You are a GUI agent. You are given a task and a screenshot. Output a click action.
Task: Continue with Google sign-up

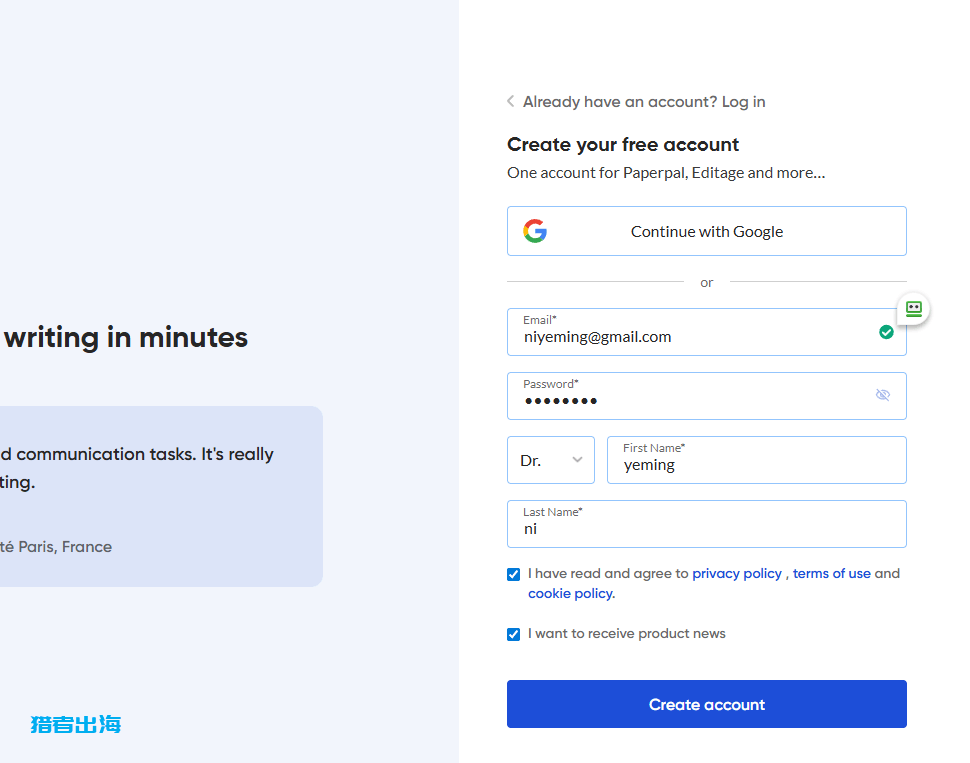[706, 231]
